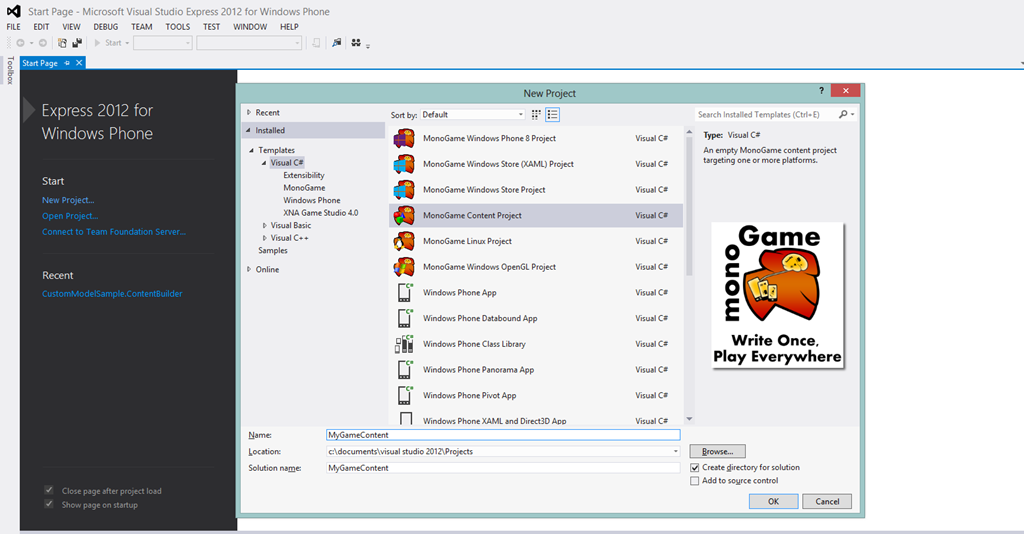1024x534 pixels.
Task: Enable Add to source control checkbox
Action: [695, 480]
